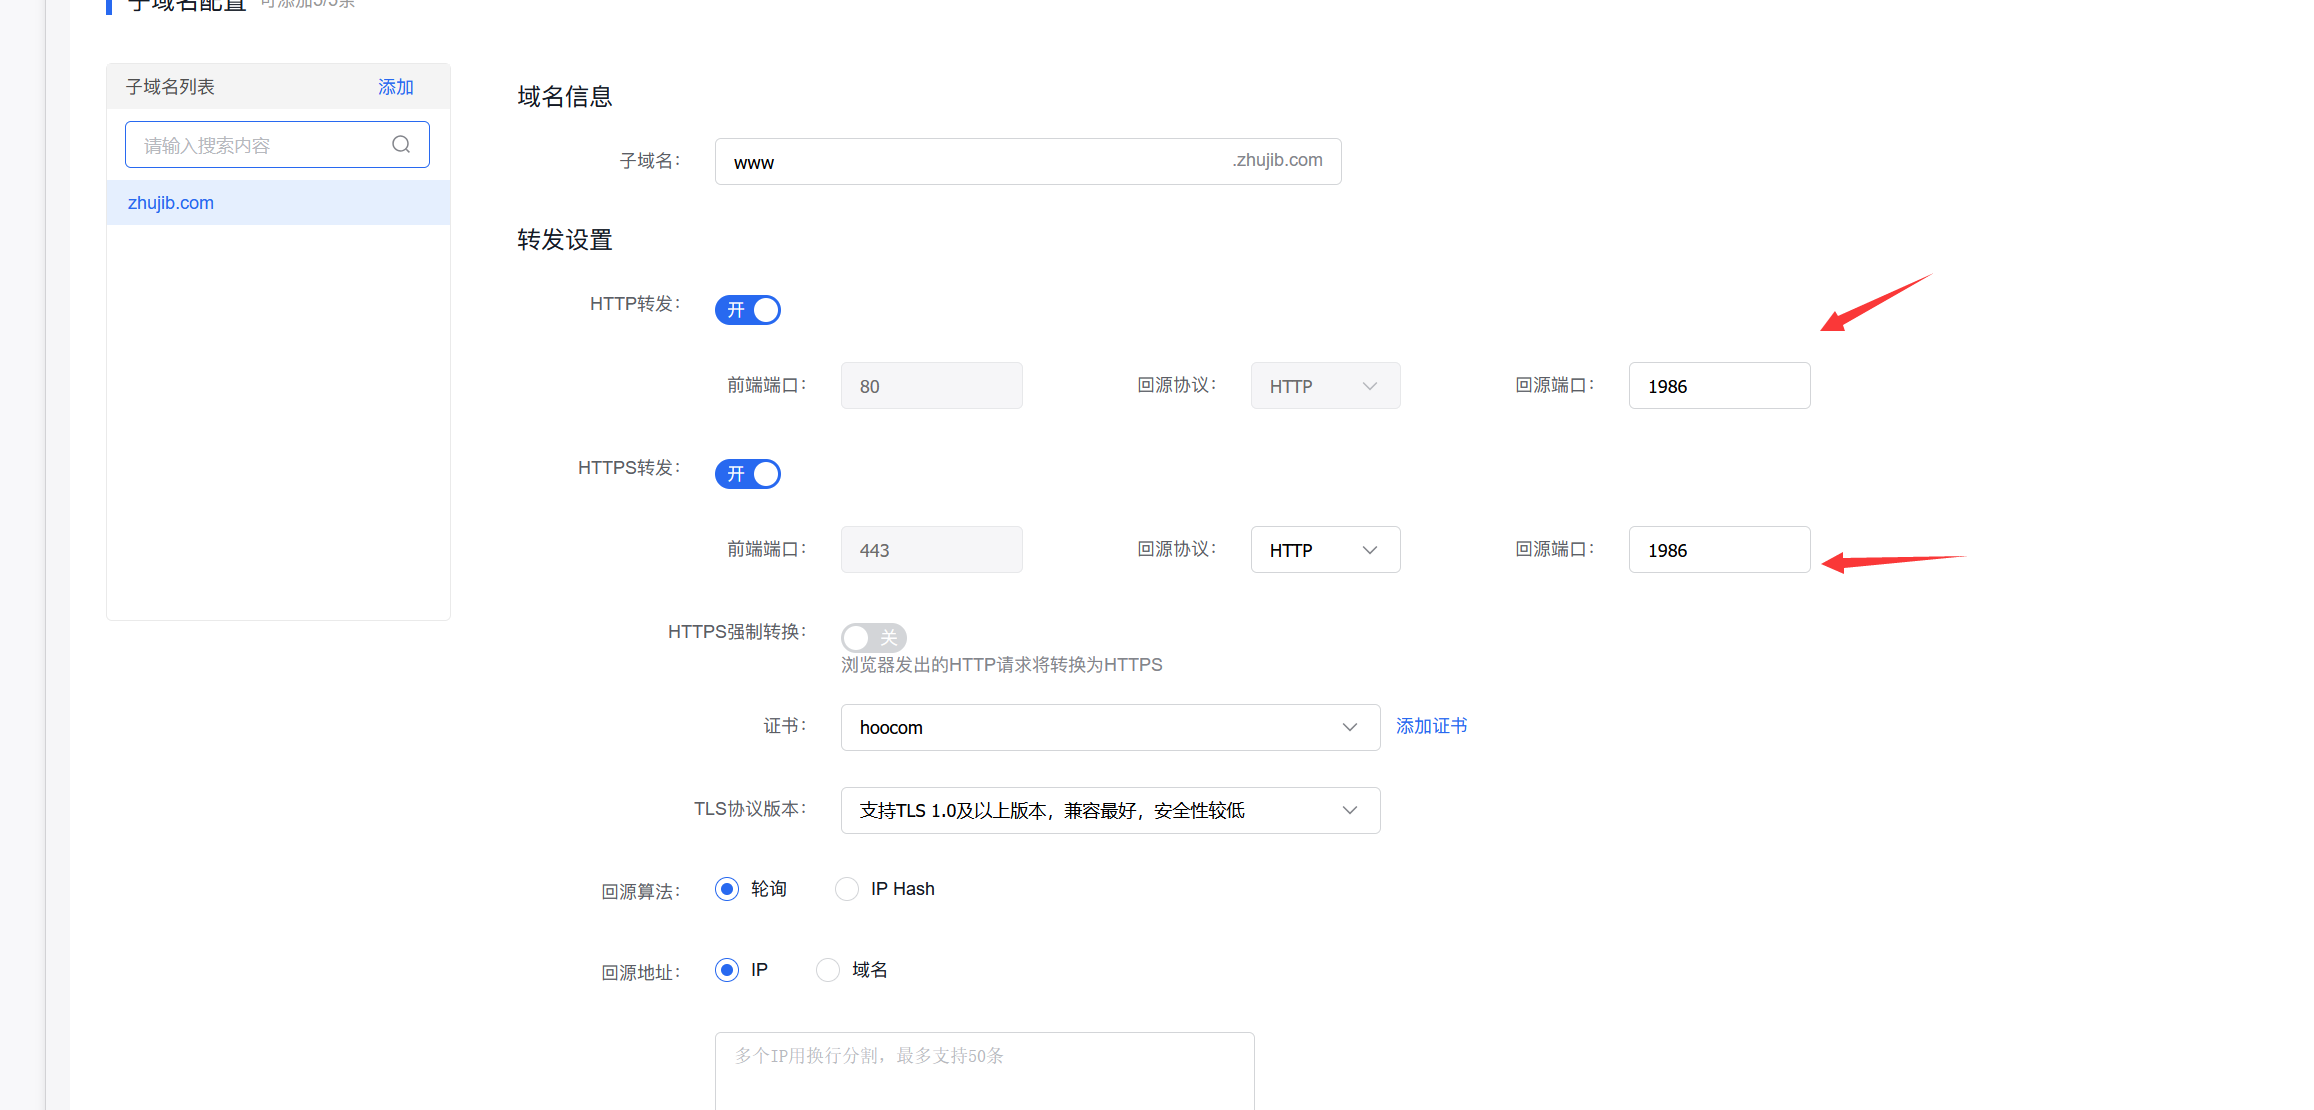Screen dimensions: 2314x1110
Task: Click the 前端端口 80 field
Action: pyautogui.click(x=932, y=386)
